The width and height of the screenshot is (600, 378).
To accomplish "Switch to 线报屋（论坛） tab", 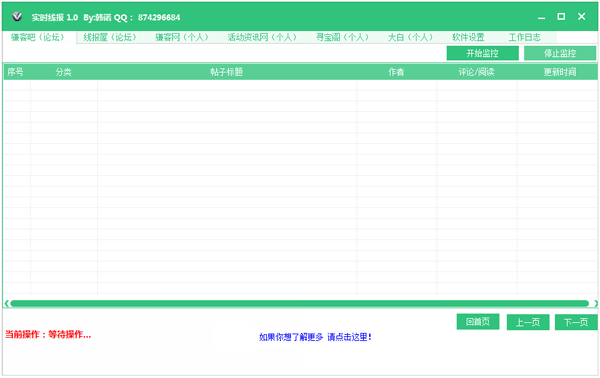I will coord(109,37).
